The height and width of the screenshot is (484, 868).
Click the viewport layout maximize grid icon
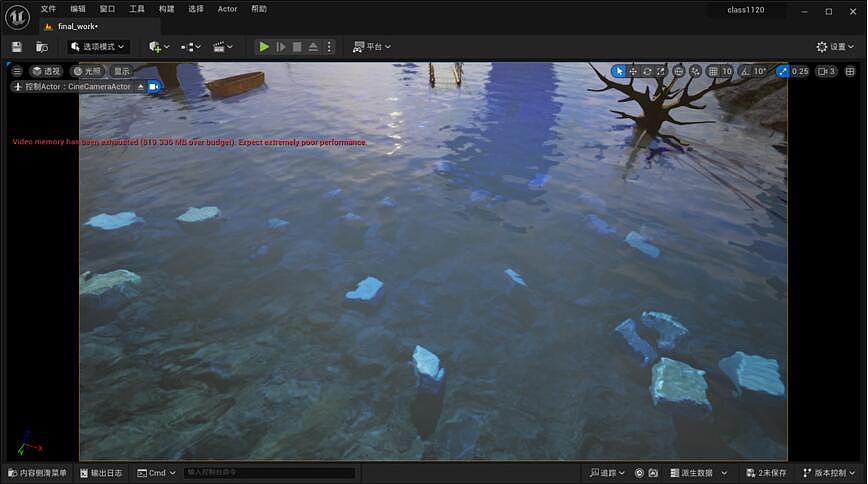tap(850, 71)
